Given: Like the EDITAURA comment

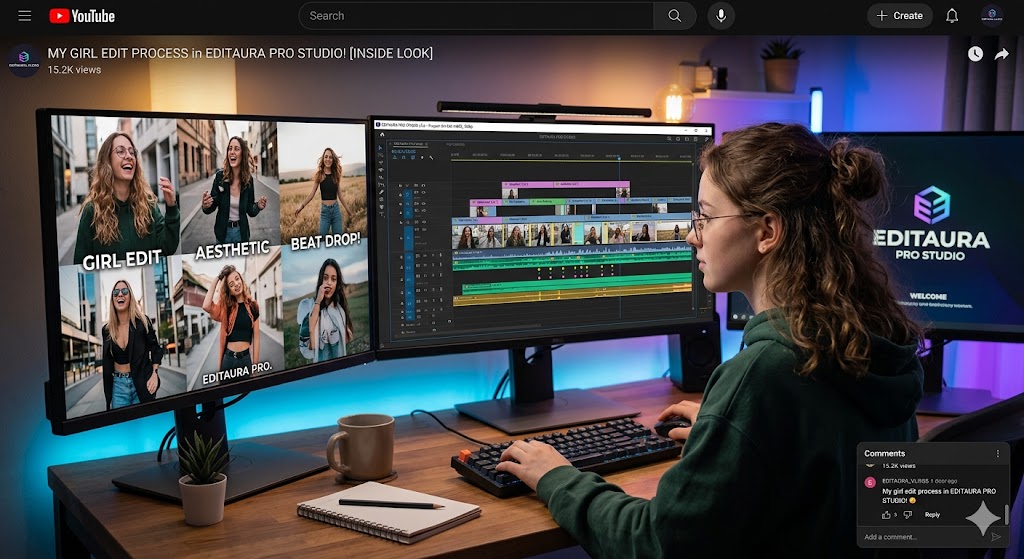Looking at the screenshot, I should [886, 515].
